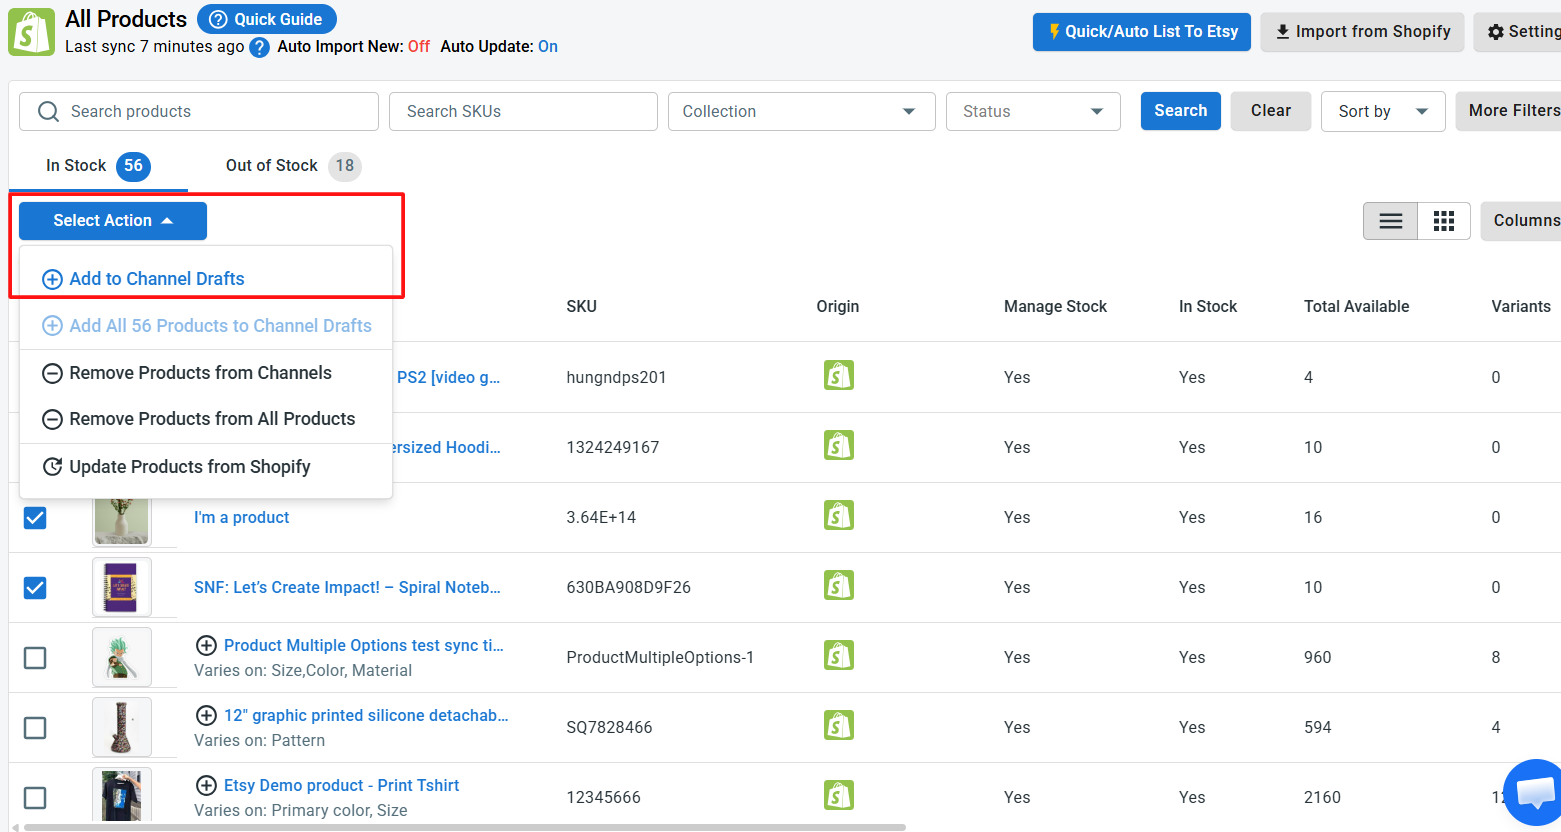This screenshot has width=1561, height=832.
Task: Open the PS2 [video g... product link
Action: coord(448,378)
